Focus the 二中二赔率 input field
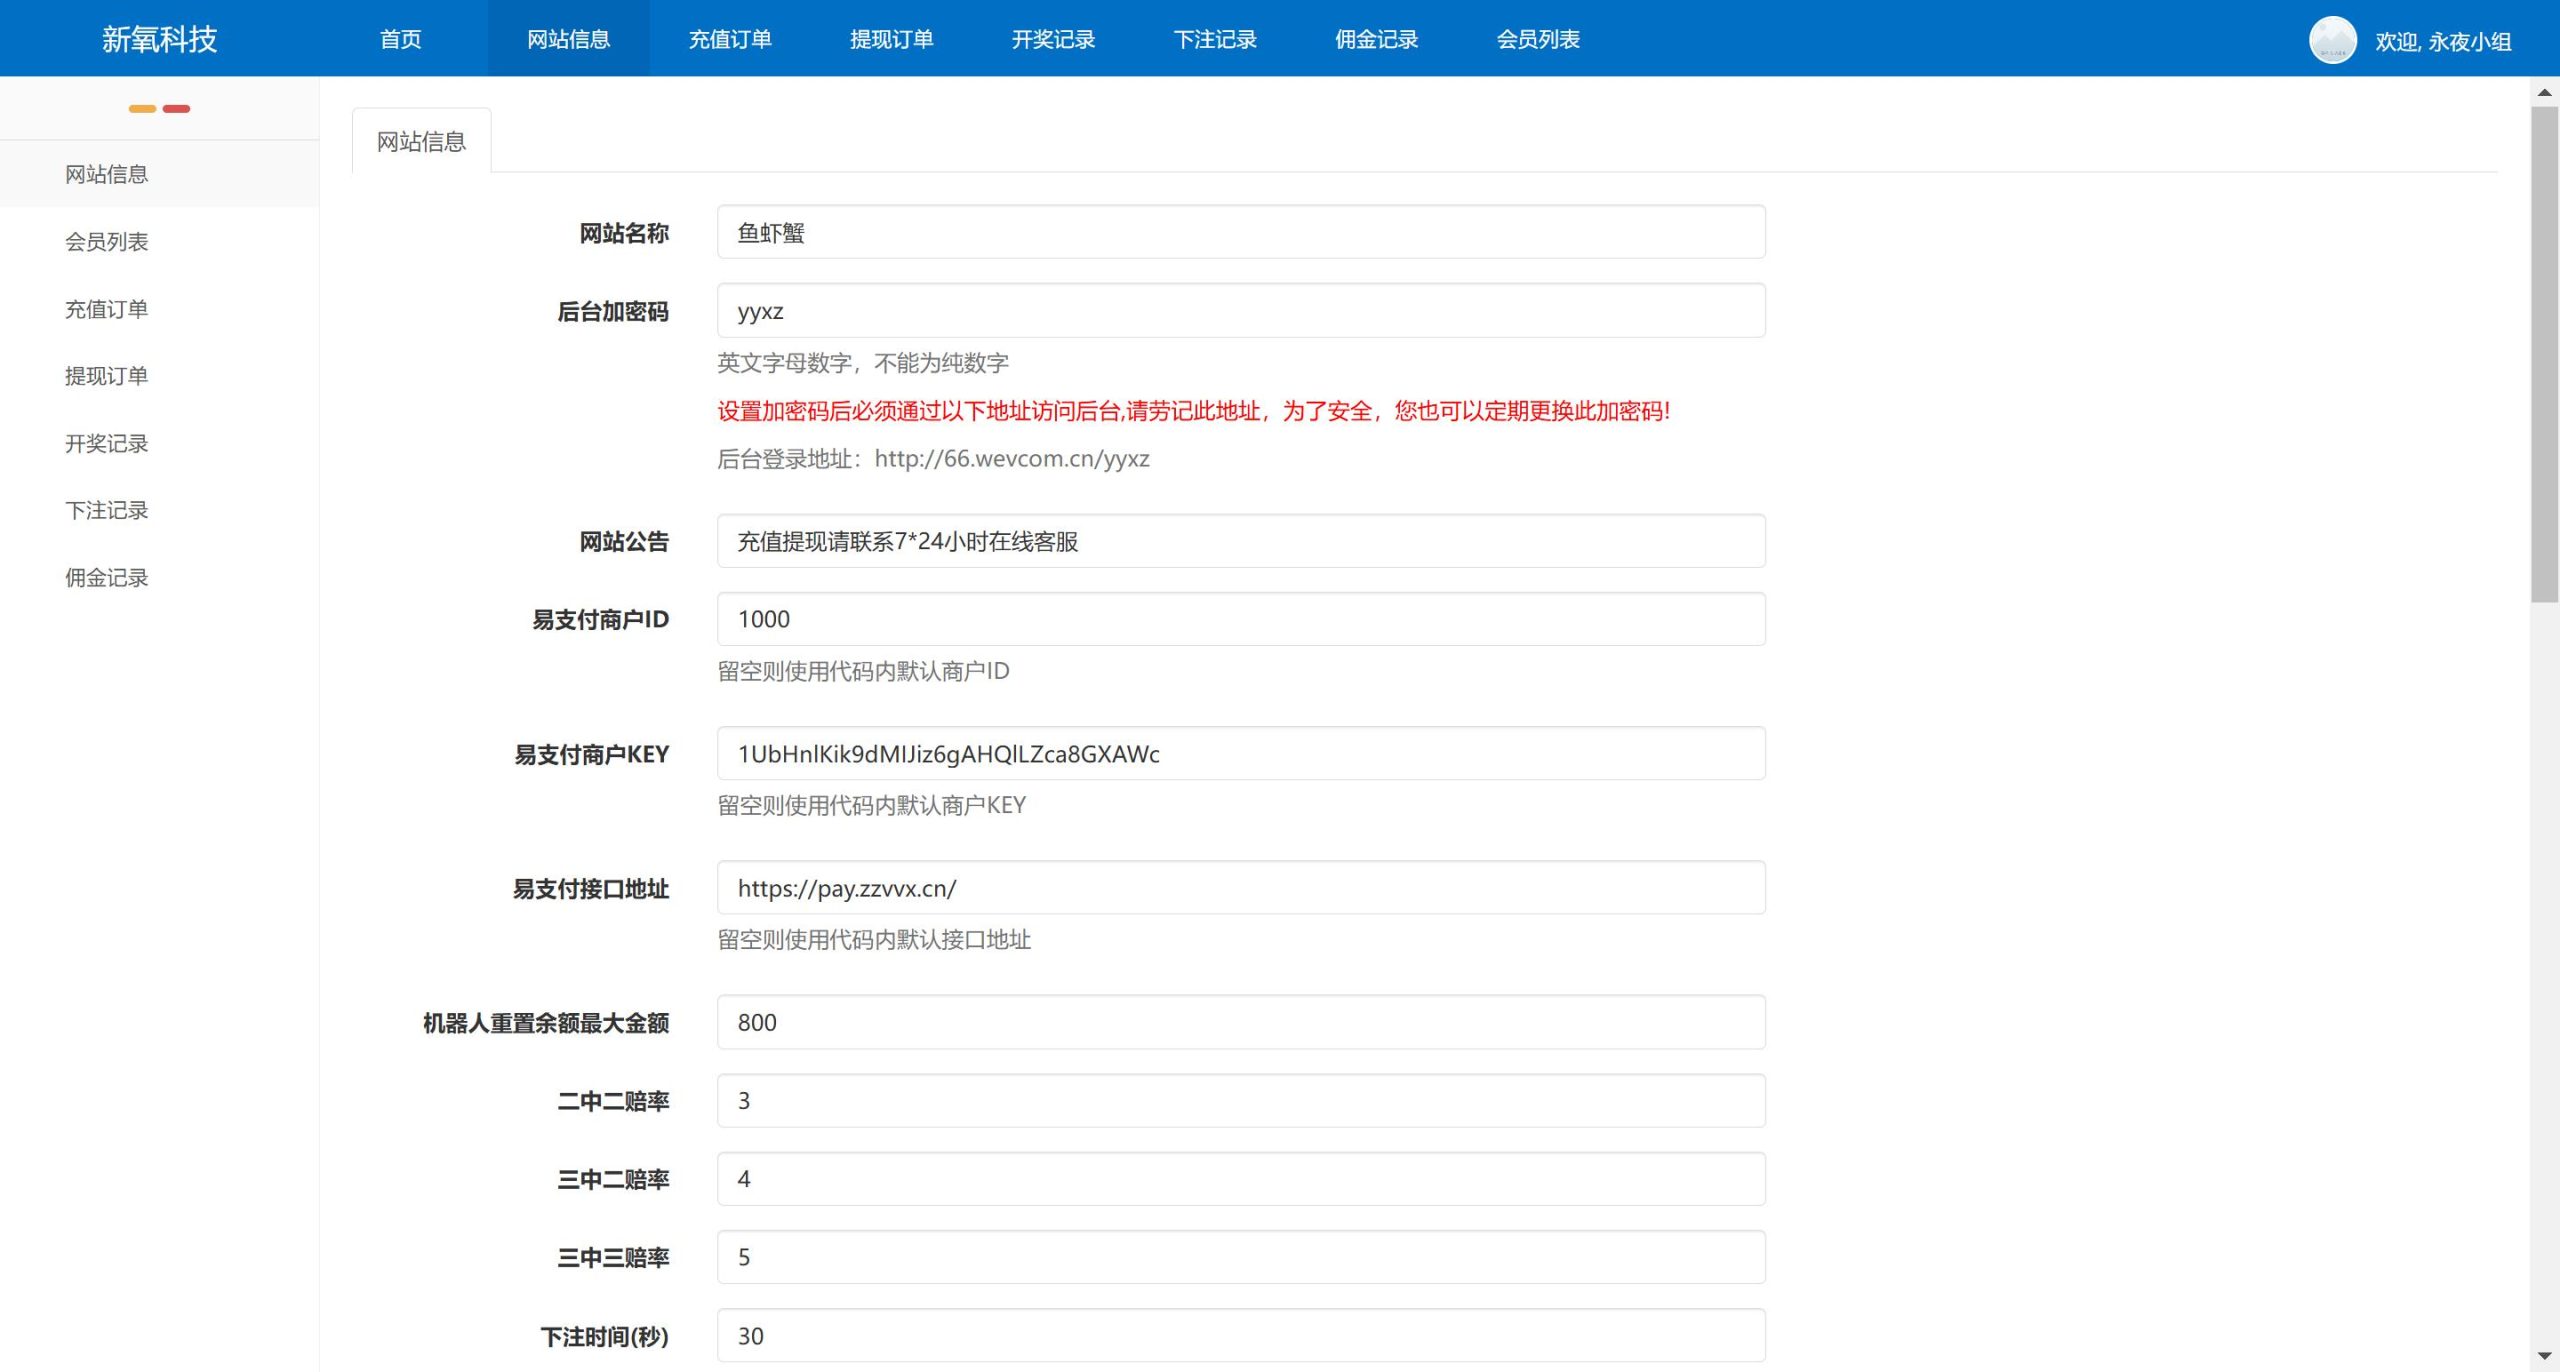 [x=1241, y=1100]
